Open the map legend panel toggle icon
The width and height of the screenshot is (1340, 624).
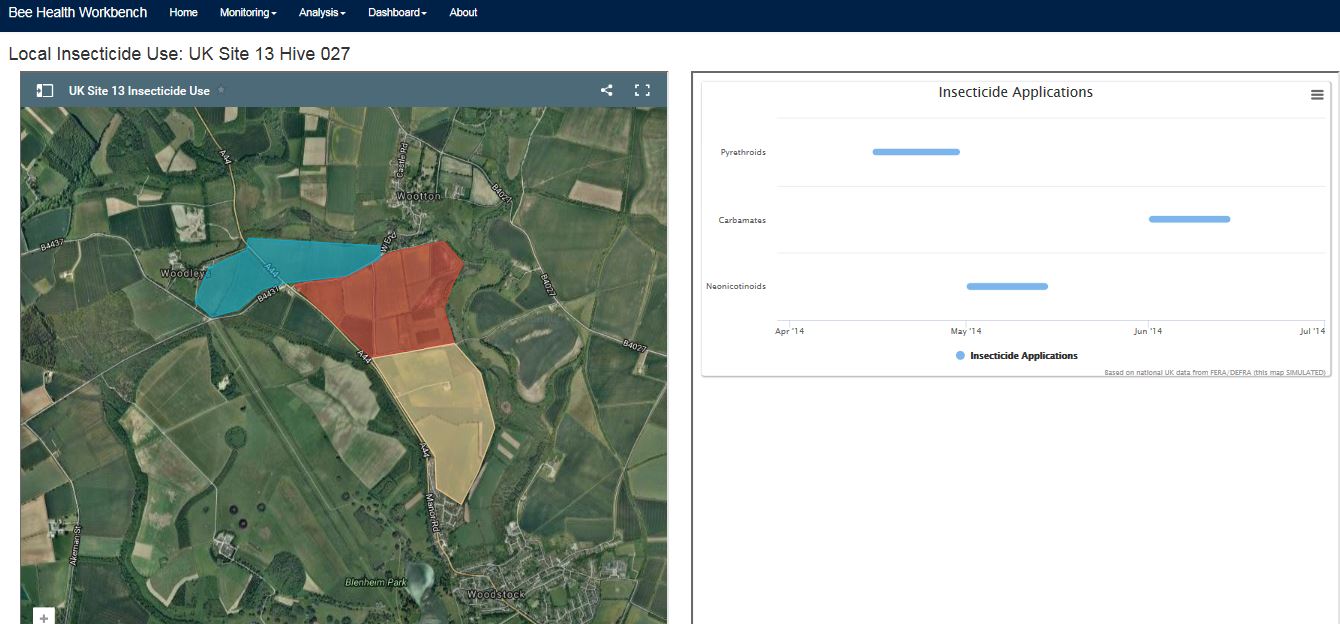(44, 90)
